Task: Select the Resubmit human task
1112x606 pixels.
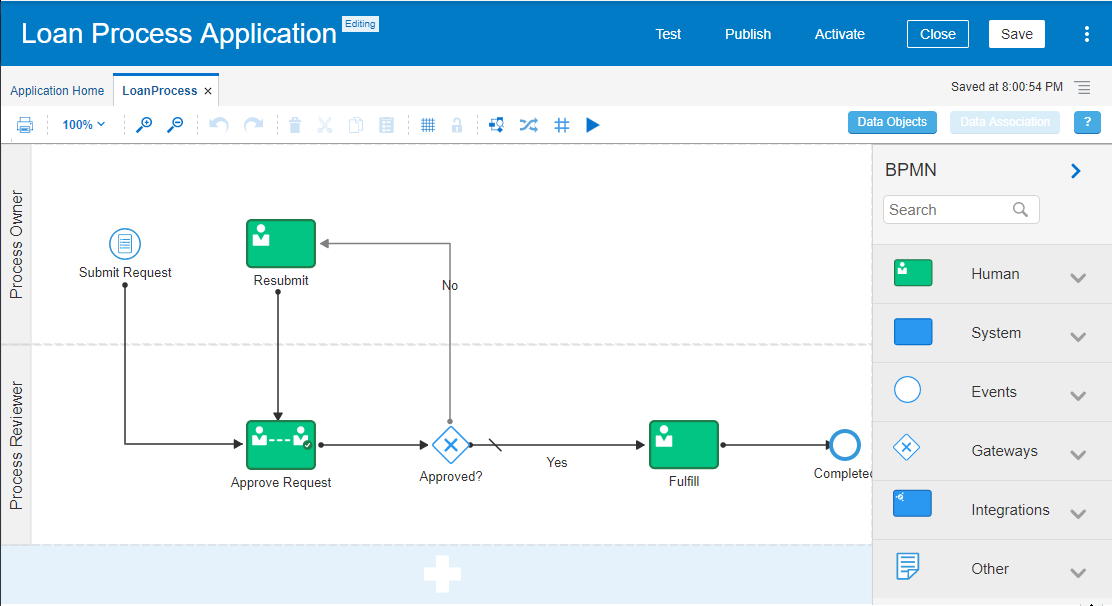Action: [x=281, y=243]
